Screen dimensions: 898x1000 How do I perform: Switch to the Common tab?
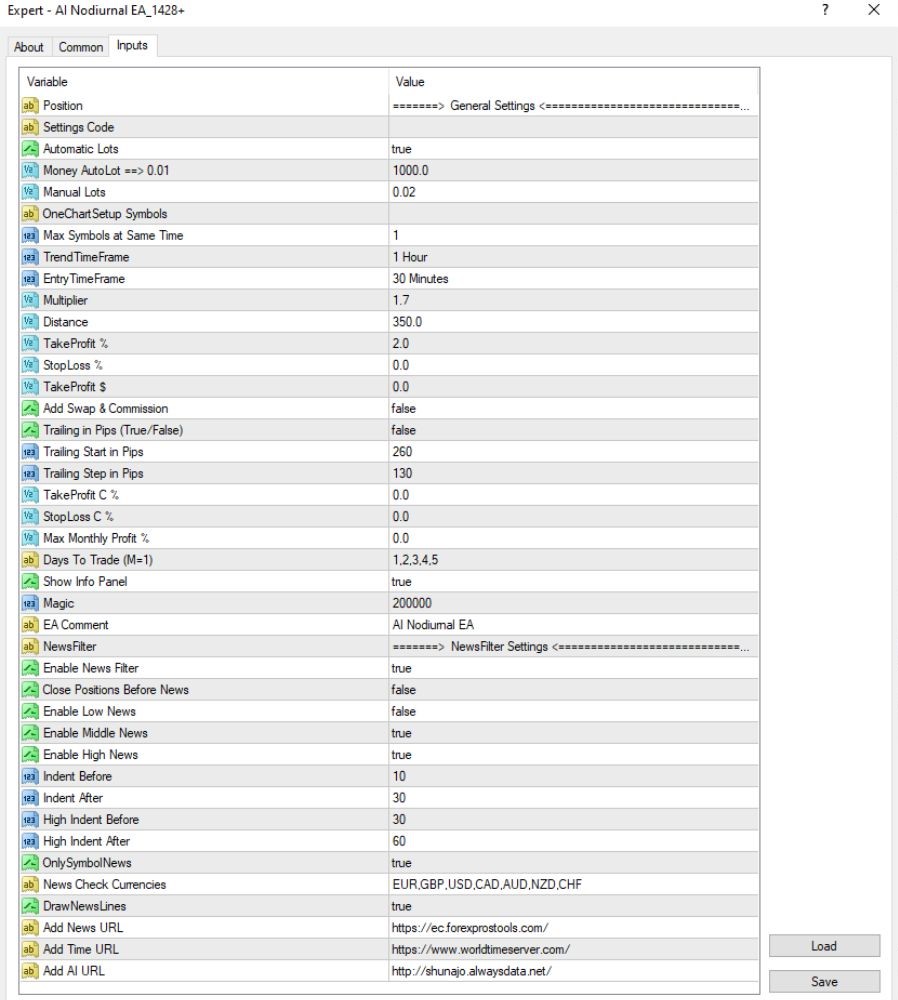(80, 47)
